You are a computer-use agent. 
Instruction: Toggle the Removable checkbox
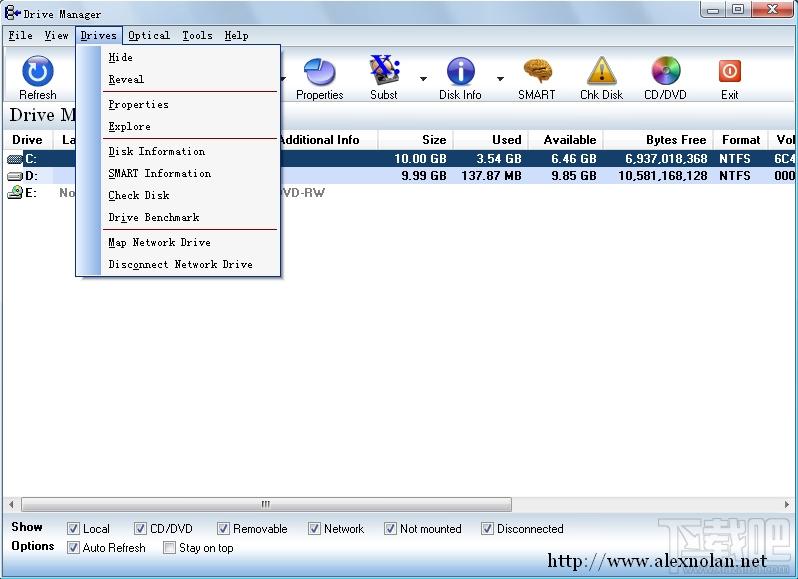tap(223, 529)
